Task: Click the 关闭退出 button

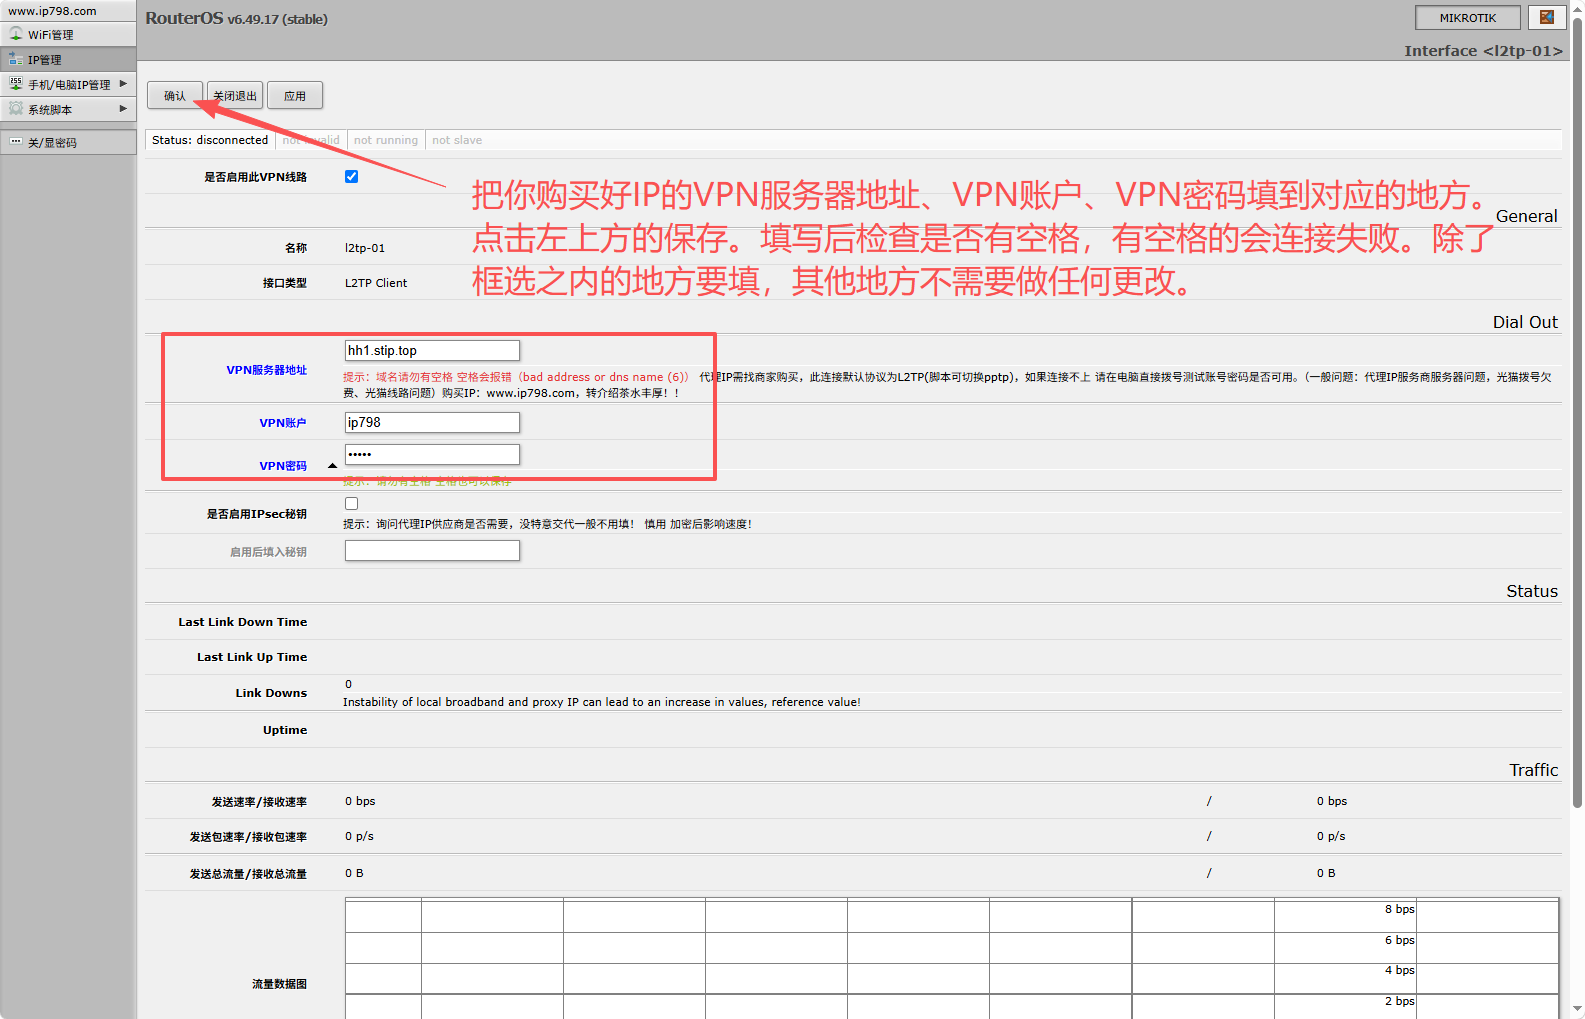Action: coord(235,96)
